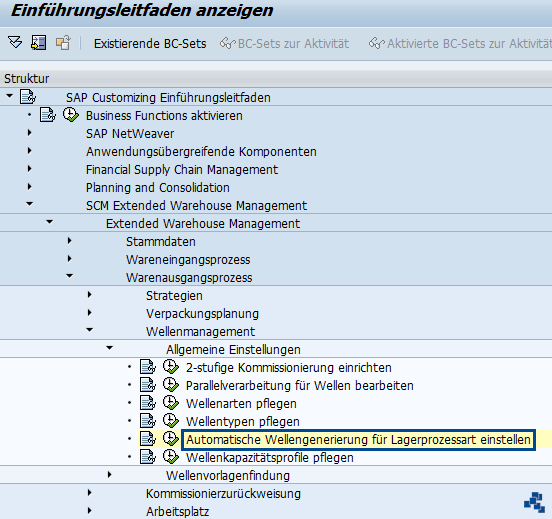Screen dimensions: 552x519
Task: Execute activity Parallelverarbeitung für Wellen bearbeiten
Action: [x=171, y=385]
